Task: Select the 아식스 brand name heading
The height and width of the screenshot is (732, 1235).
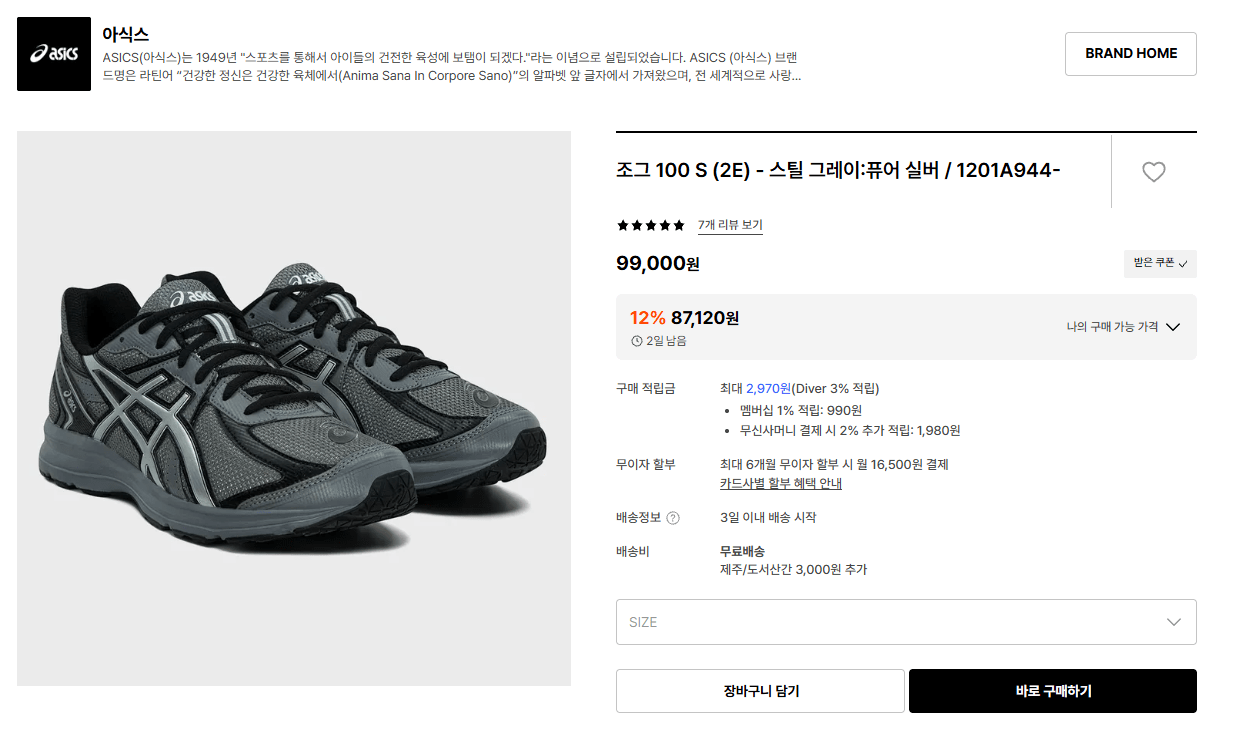Action: click(x=126, y=34)
